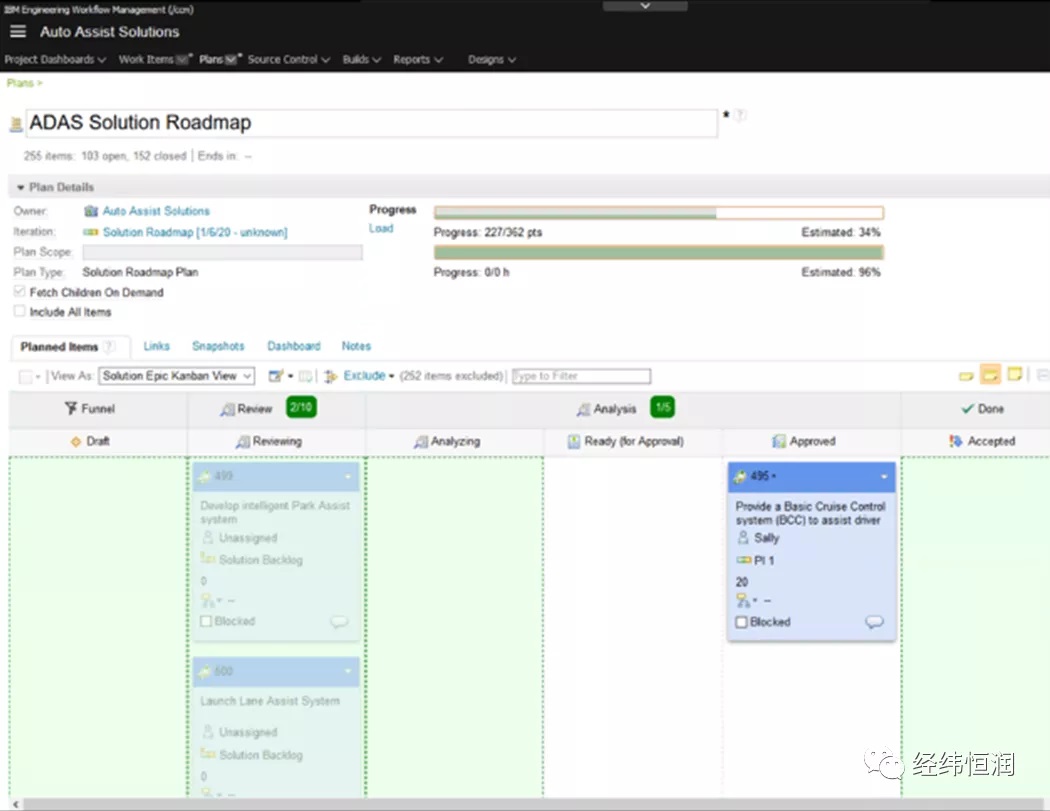Open Reports dropdown menu
The image size is (1050, 811).
[418, 60]
